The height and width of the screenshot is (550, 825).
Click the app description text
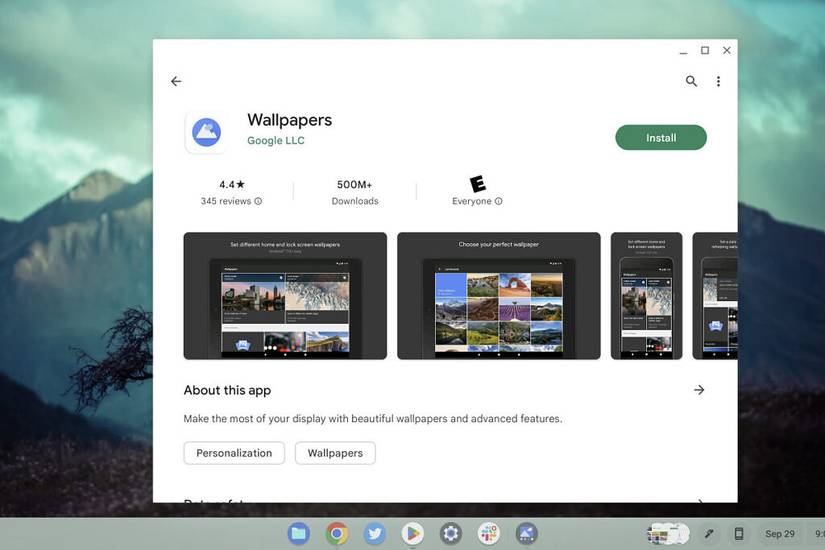tap(373, 418)
